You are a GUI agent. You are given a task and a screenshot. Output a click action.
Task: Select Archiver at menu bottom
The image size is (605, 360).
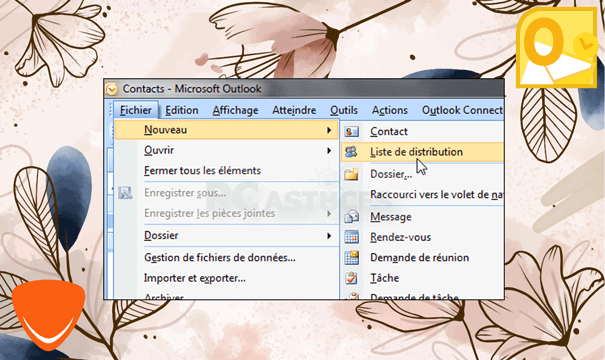pyautogui.click(x=226, y=295)
